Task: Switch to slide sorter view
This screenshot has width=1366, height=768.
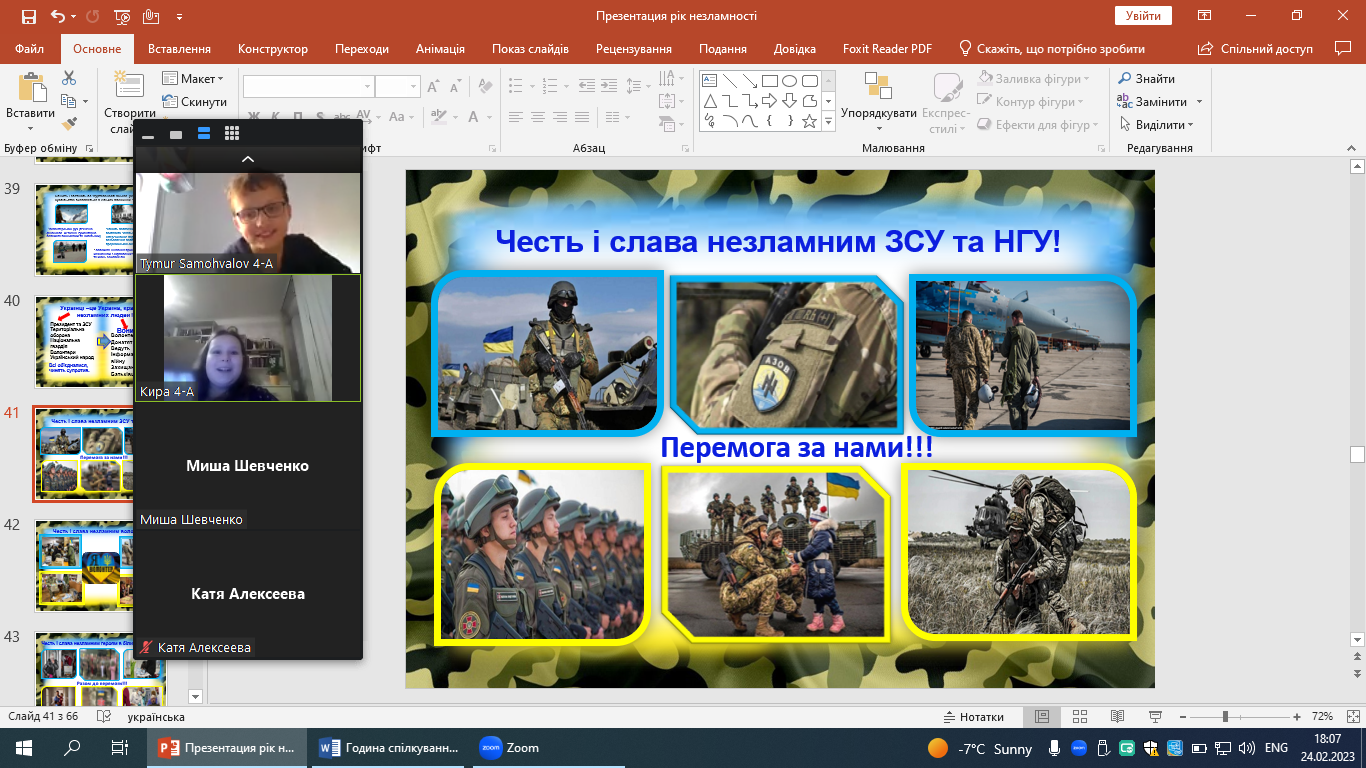Action: (x=1079, y=717)
